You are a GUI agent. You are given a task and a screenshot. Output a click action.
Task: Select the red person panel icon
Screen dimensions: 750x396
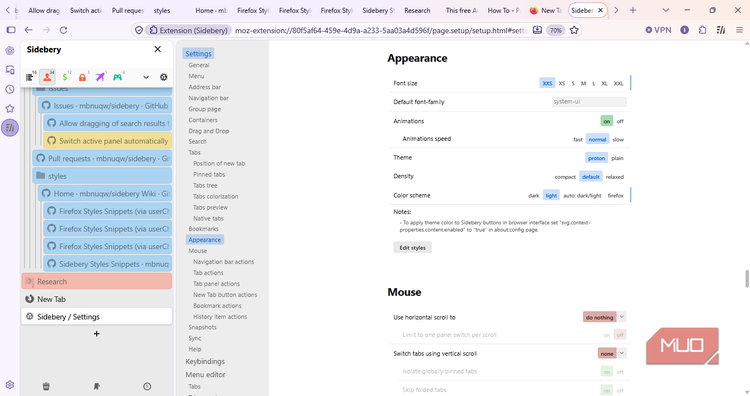[x=47, y=77]
